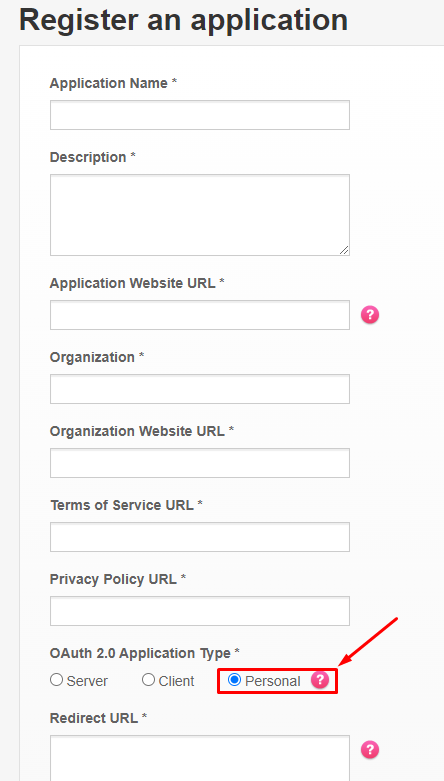This screenshot has width=444, height=781.
Task: Focus the Application Website URL field
Action: [200, 315]
